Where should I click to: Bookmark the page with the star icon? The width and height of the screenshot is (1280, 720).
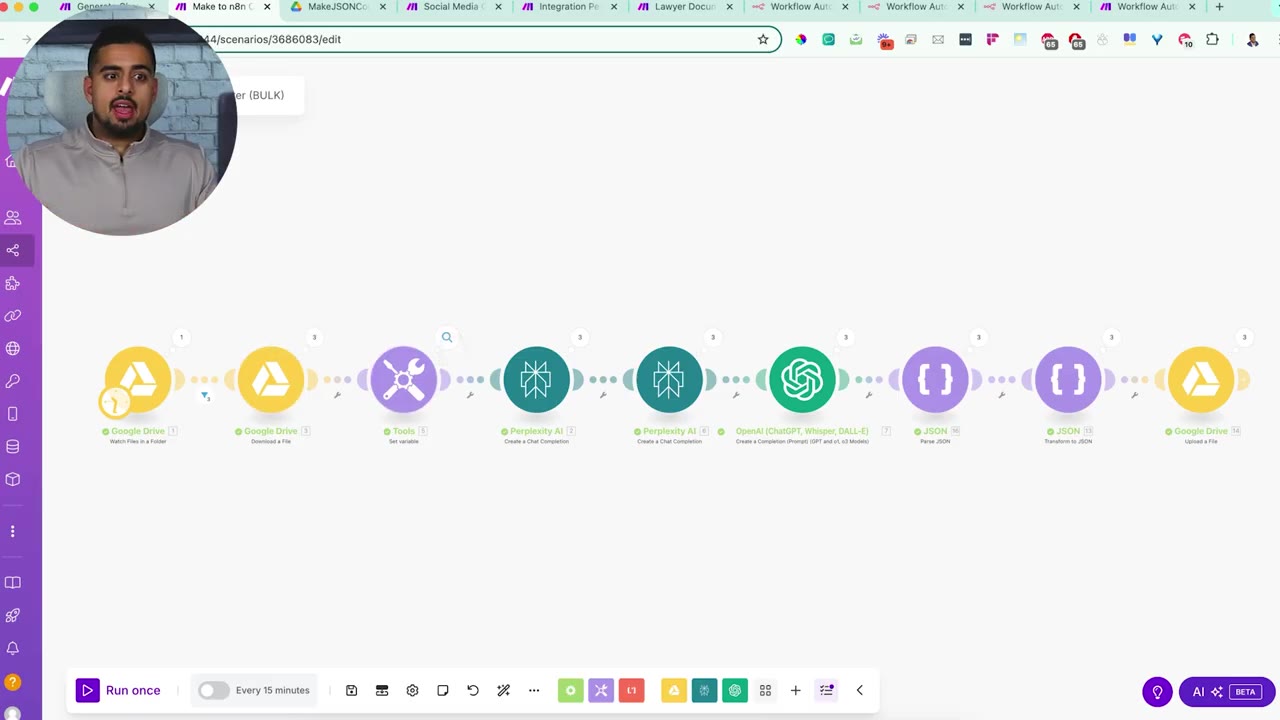coord(763,40)
